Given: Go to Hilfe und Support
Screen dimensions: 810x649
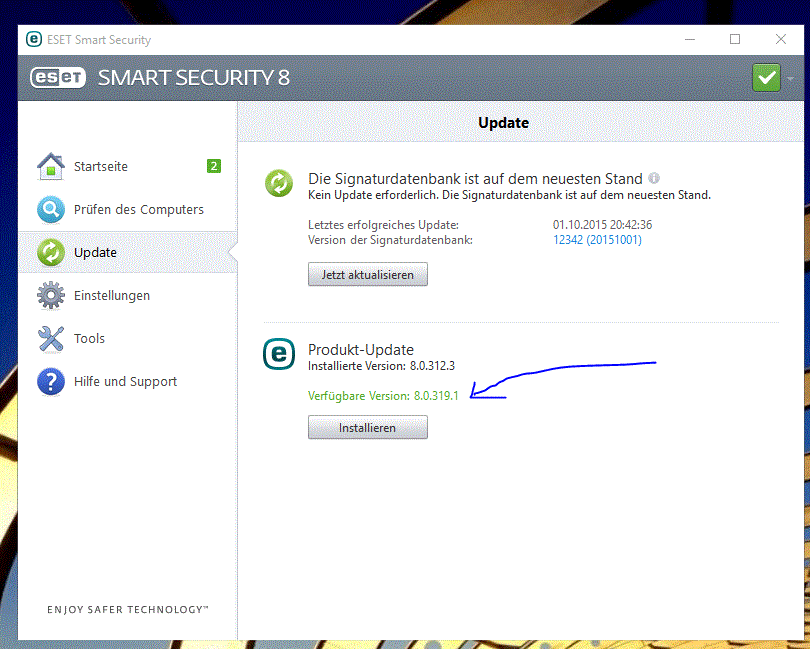Looking at the screenshot, I should [x=125, y=382].
